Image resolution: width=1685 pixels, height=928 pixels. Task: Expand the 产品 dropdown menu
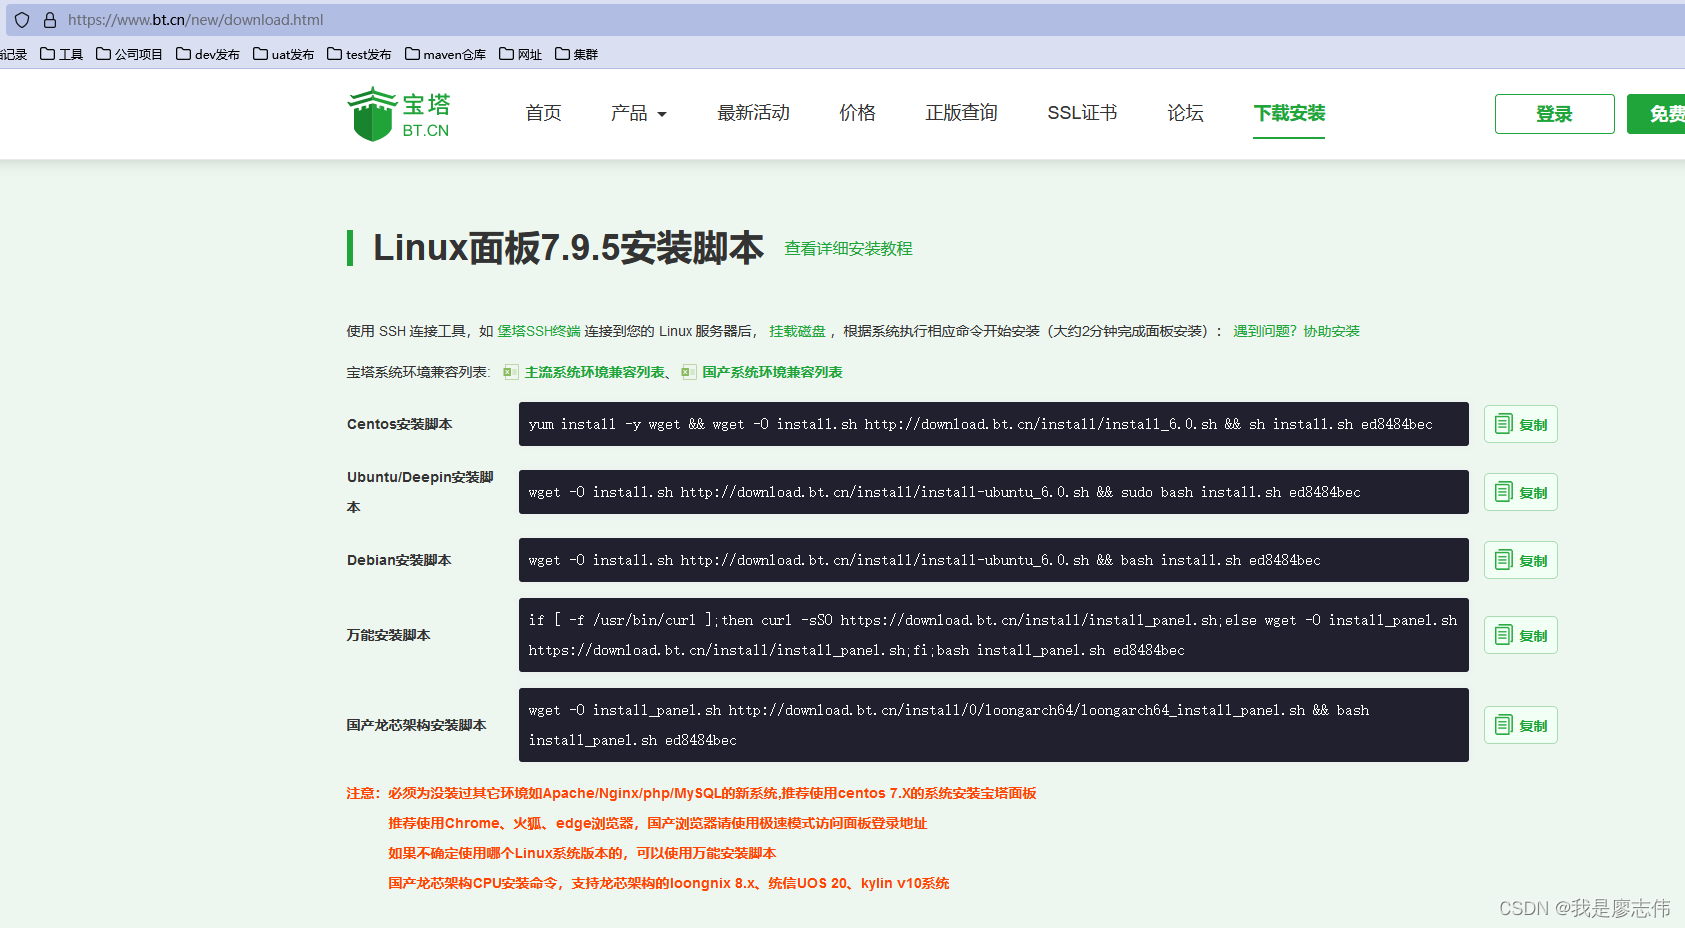click(x=639, y=113)
